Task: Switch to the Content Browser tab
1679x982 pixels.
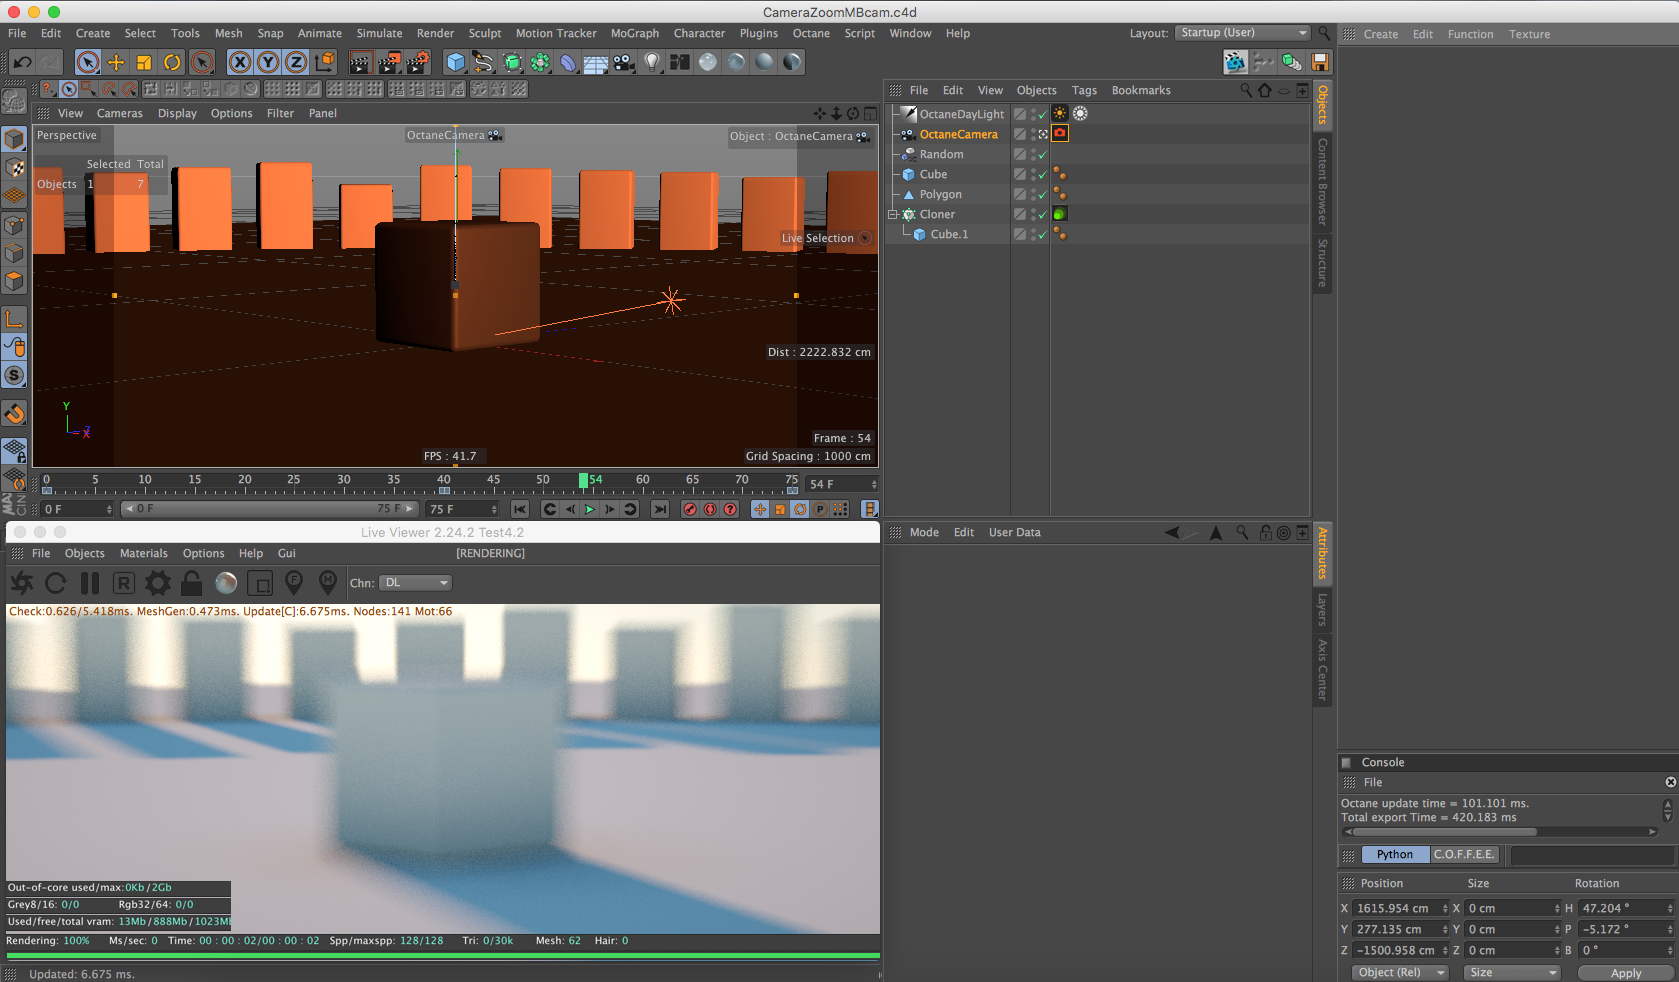Action: pos(1322,181)
